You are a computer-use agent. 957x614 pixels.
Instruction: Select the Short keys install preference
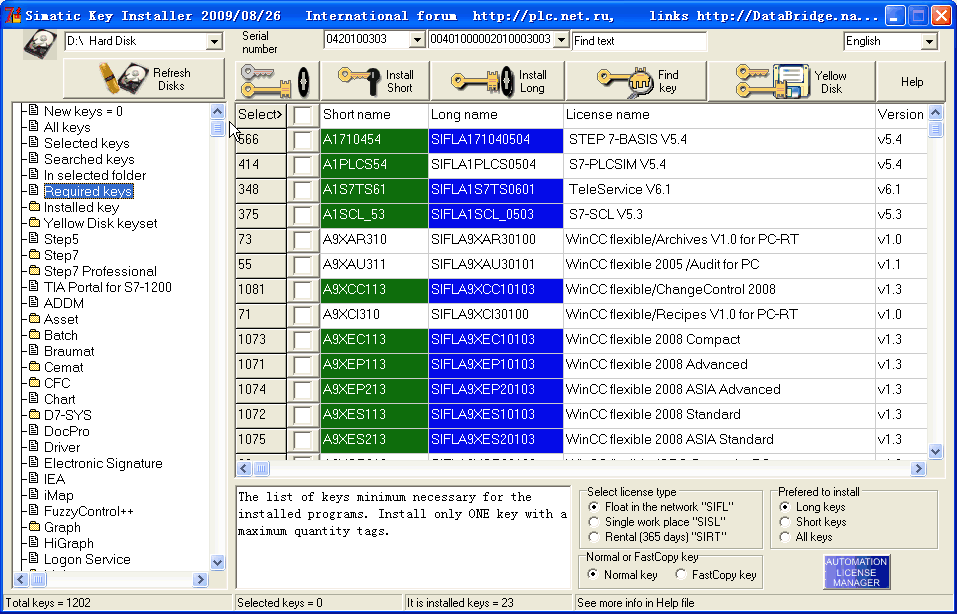[x=784, y=522]
